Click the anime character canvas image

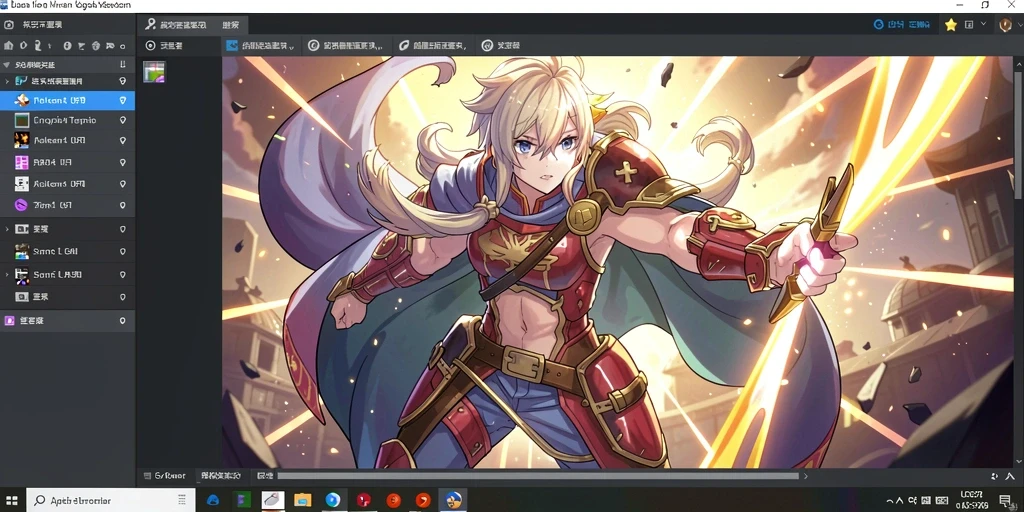[618, 262]
